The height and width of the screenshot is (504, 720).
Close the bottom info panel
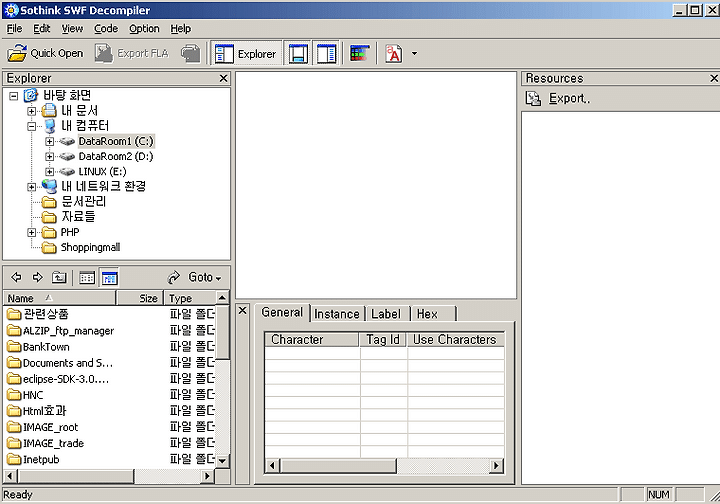point(242,311)
